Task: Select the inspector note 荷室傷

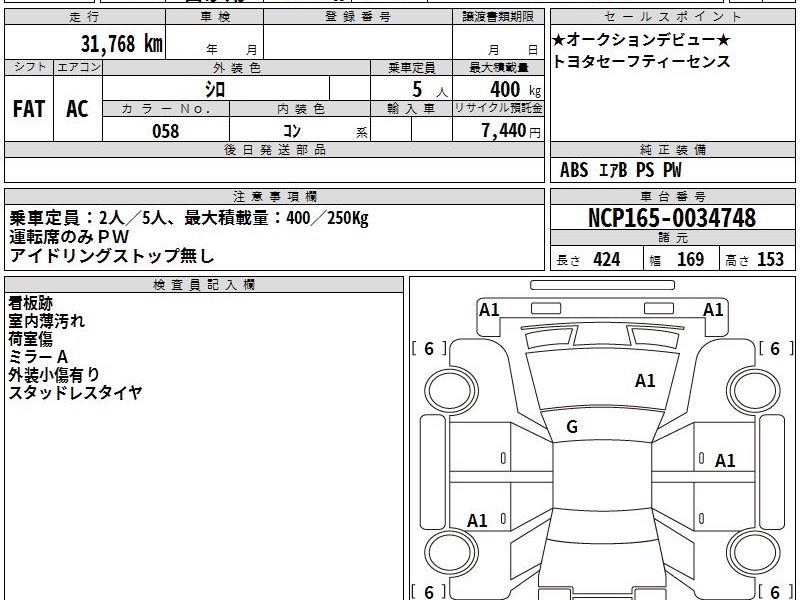Action: tap(31, 339)
